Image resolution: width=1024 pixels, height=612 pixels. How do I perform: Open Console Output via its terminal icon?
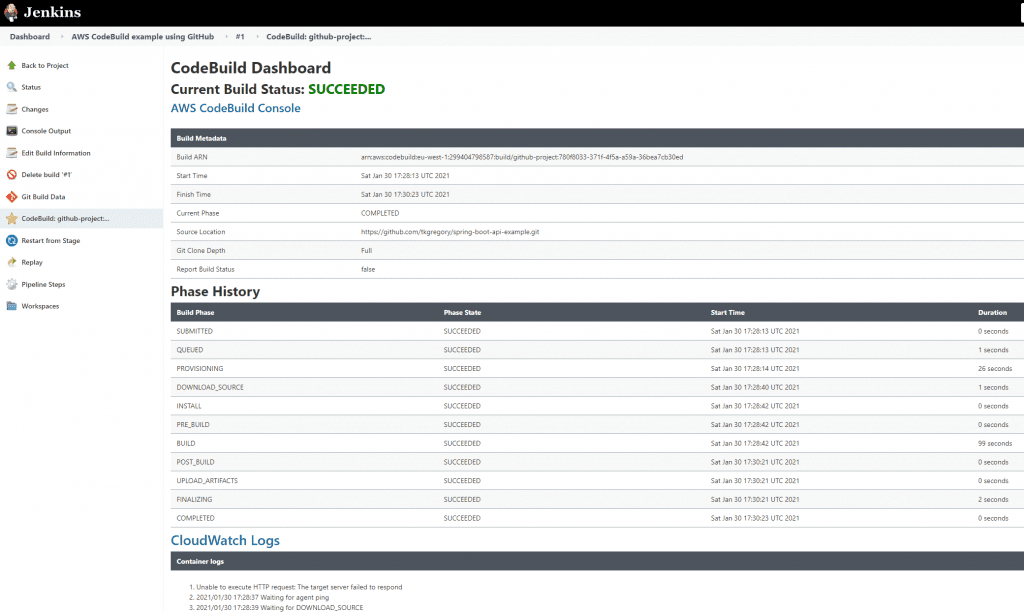click(12, 131)
